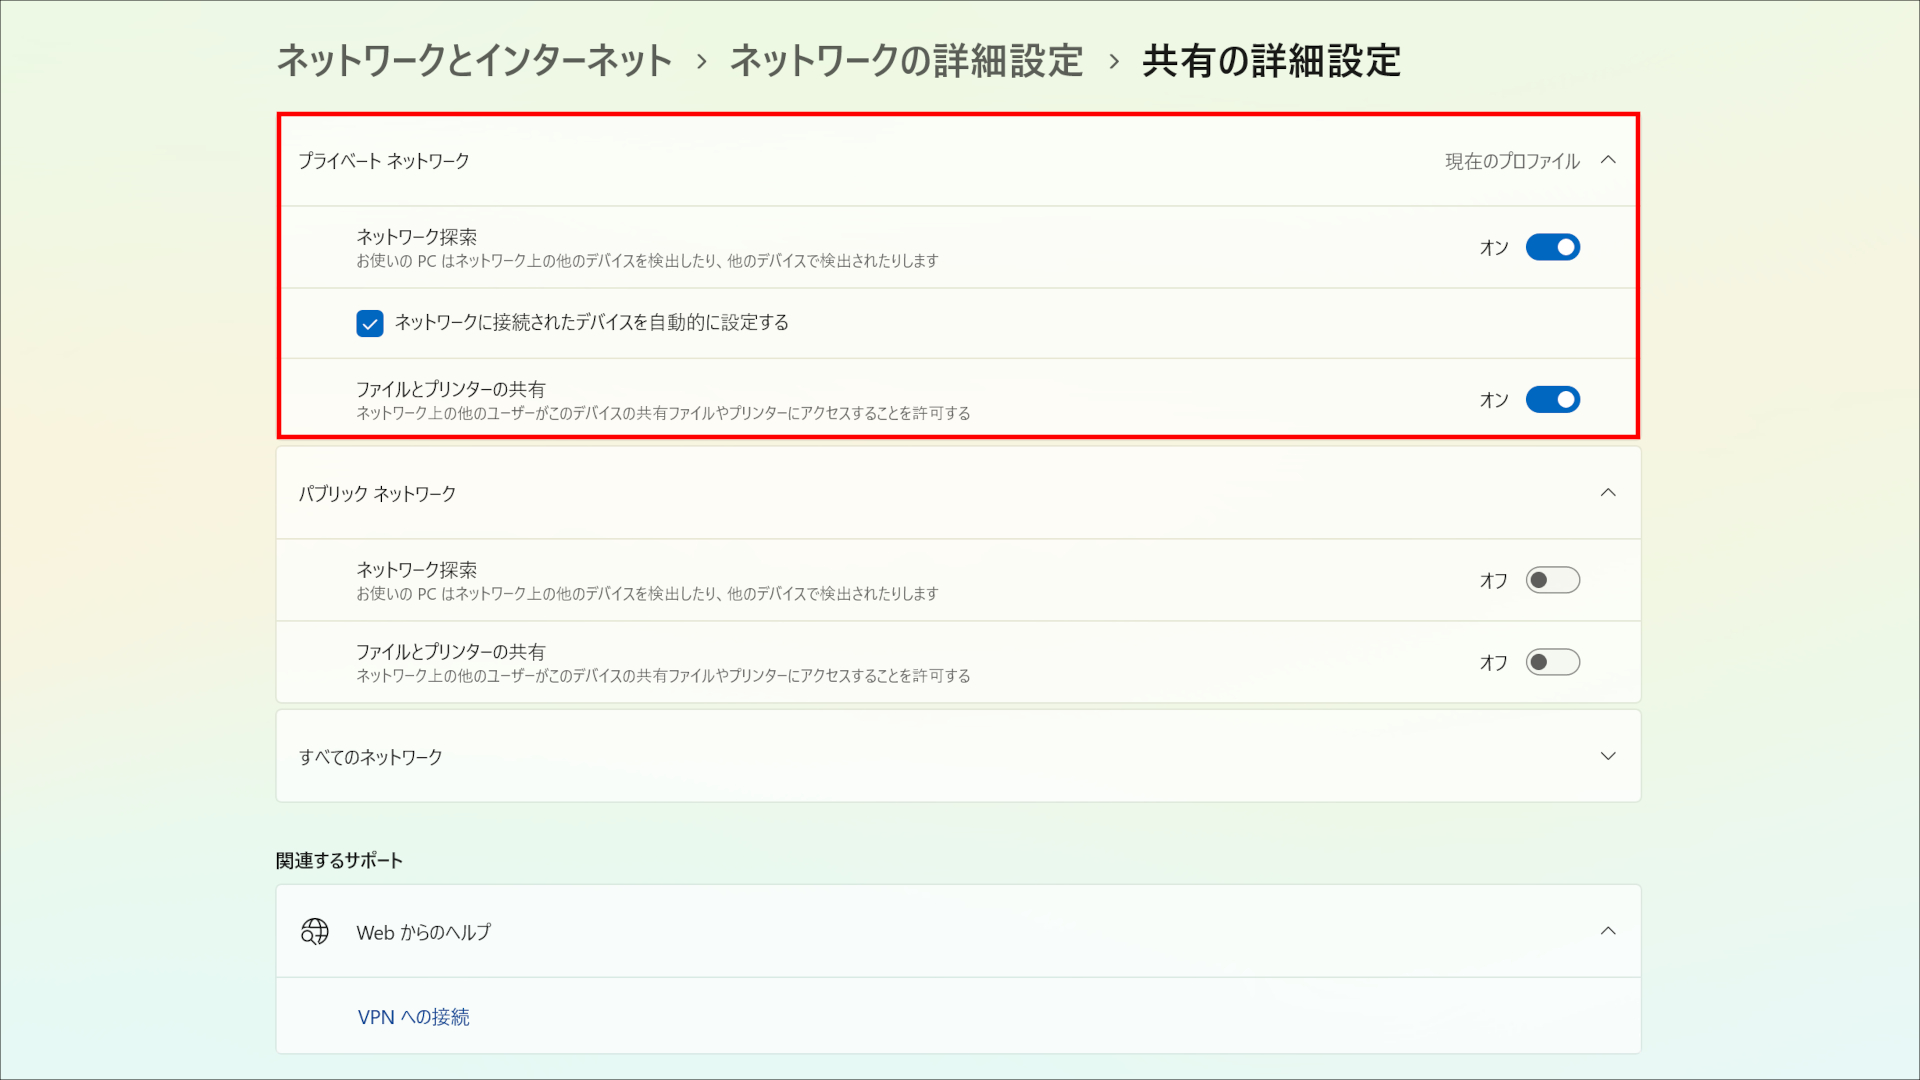Collapse the パブリック ネットワーク section
The width and height of the screenshot is (1920, 1080).
[1609, 493]
